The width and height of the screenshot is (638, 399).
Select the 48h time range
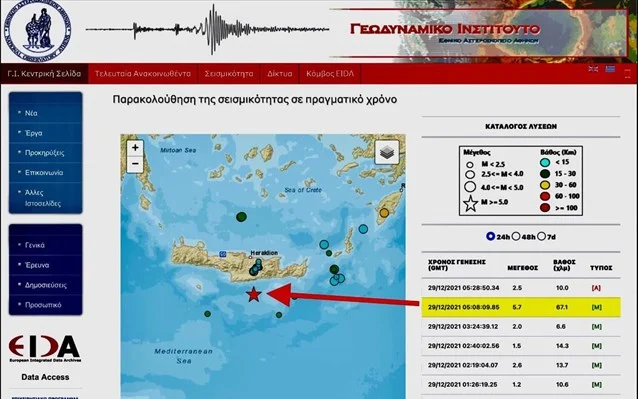(x=516, y=236)
